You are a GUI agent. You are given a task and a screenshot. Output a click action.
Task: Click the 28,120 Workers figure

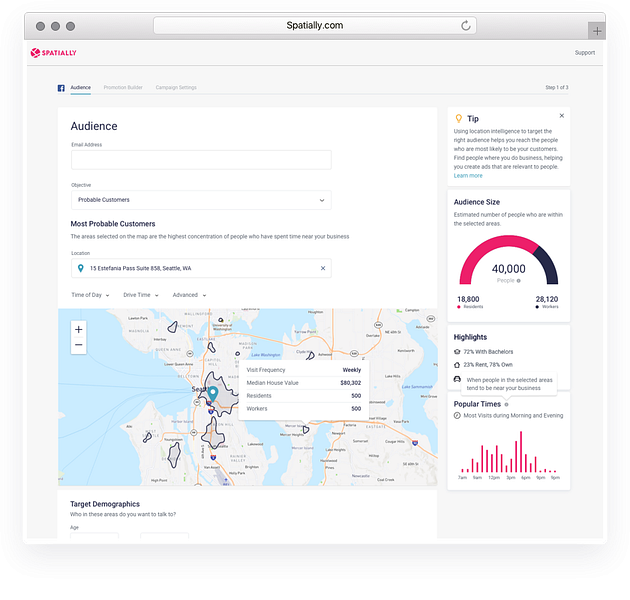tap(547, 299)
